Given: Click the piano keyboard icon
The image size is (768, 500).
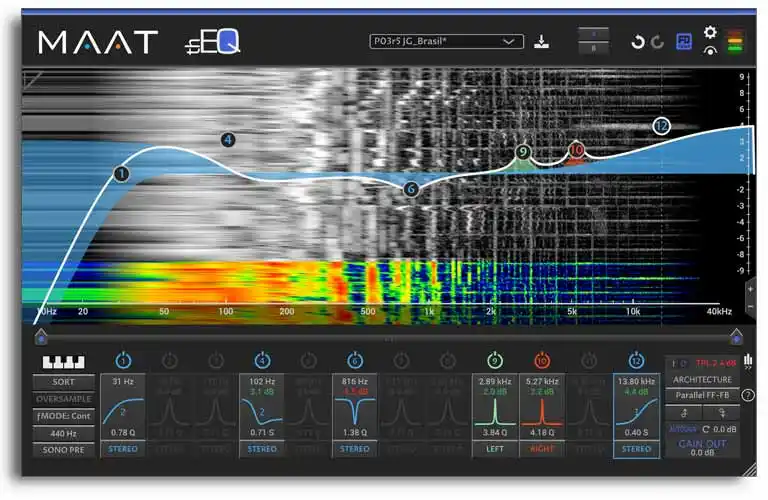Looking at the screenshot, I should 63,362.
